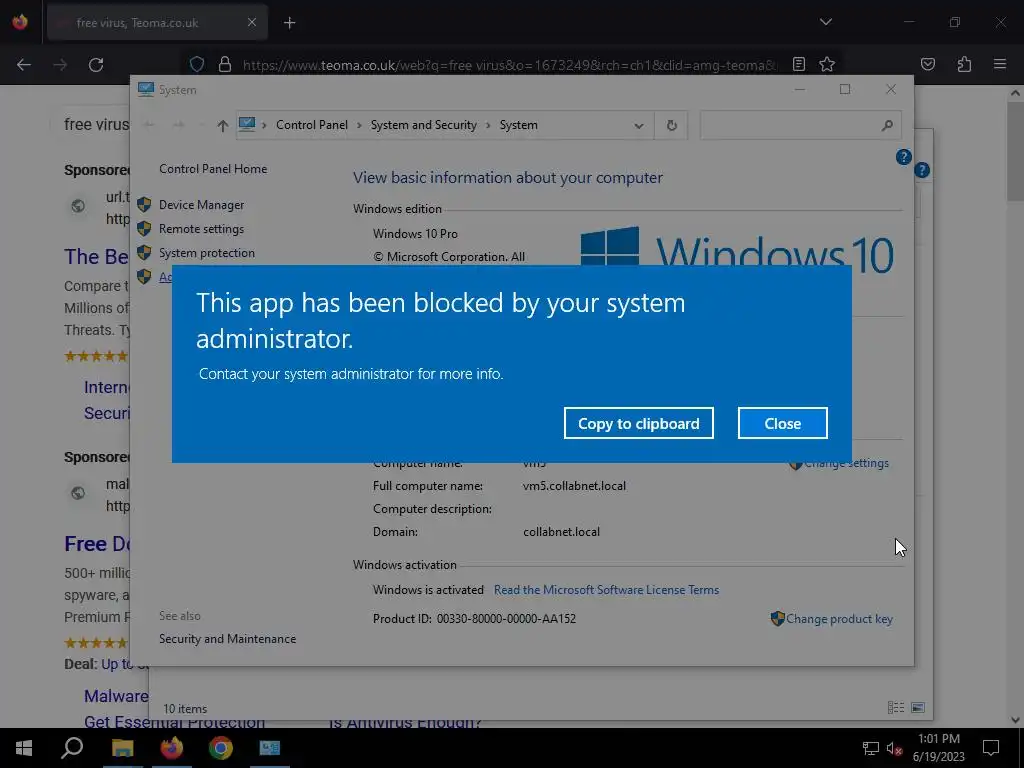This screenshot has width=1024, height=768.
Task: Open the notification center icon
Action: pos(991,748)
